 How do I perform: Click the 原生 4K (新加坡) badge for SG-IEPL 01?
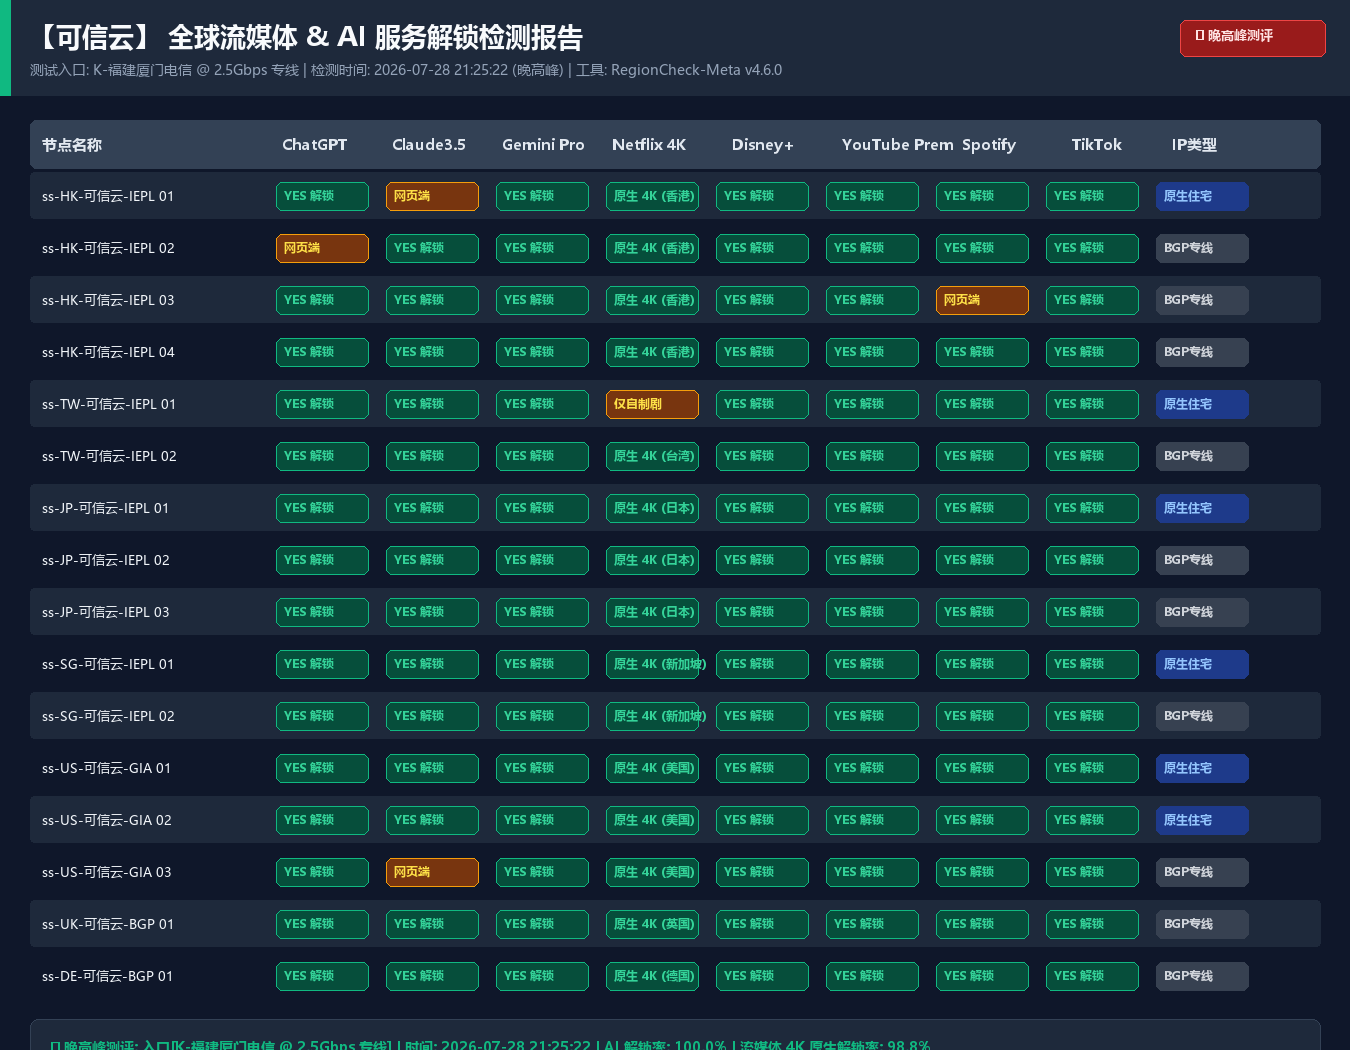pos(652,664)
